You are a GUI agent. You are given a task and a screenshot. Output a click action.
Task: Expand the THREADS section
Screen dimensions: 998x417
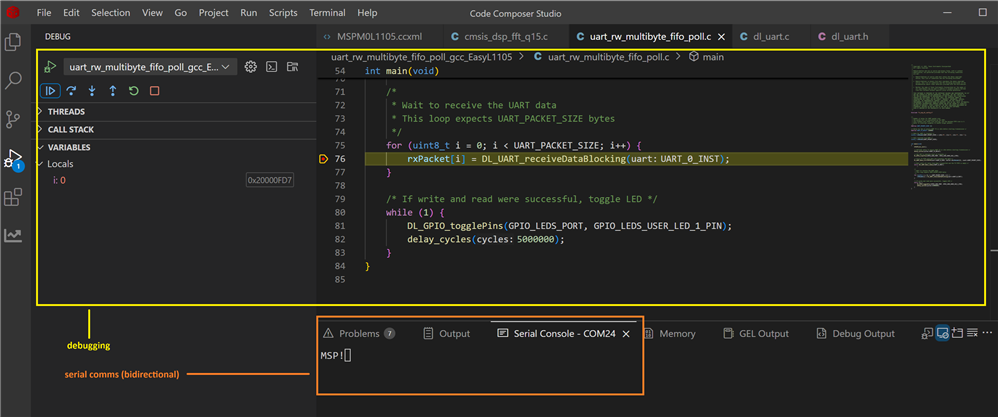pyautogui.click(x=176, y=111)
